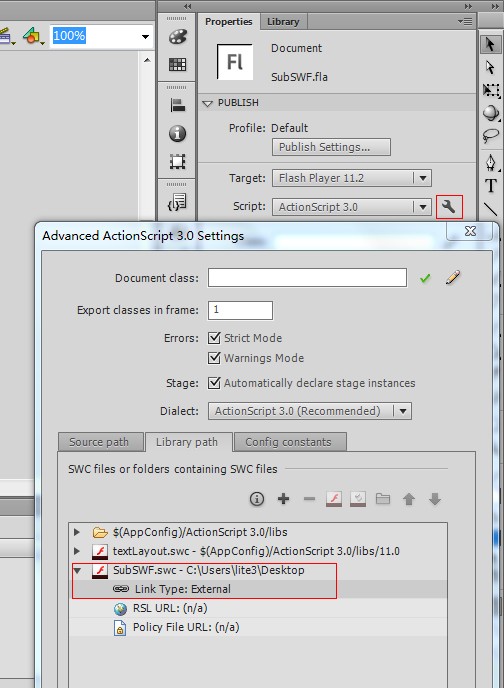Viewport: 504px width, 688px height.
Task: Select the Lasso tool
Action: click(490, 136)
